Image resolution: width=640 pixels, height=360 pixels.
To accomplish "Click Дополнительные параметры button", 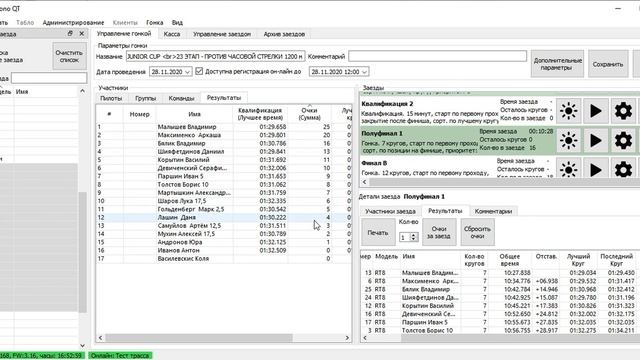I will point(557,64).
